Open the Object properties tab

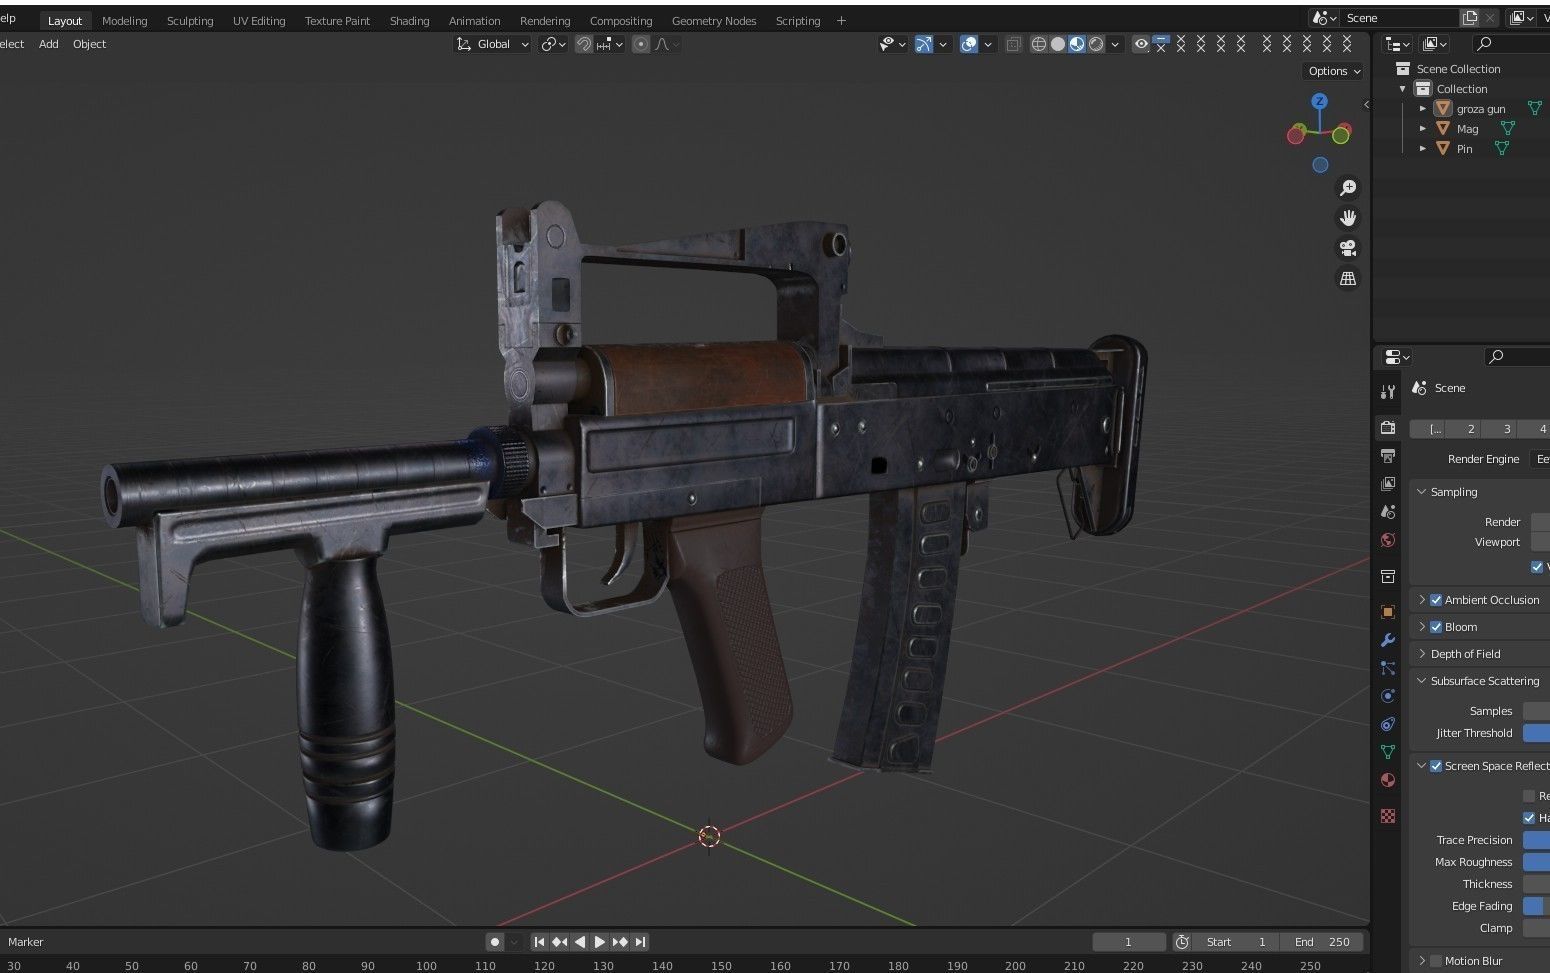click(1387, 612)
